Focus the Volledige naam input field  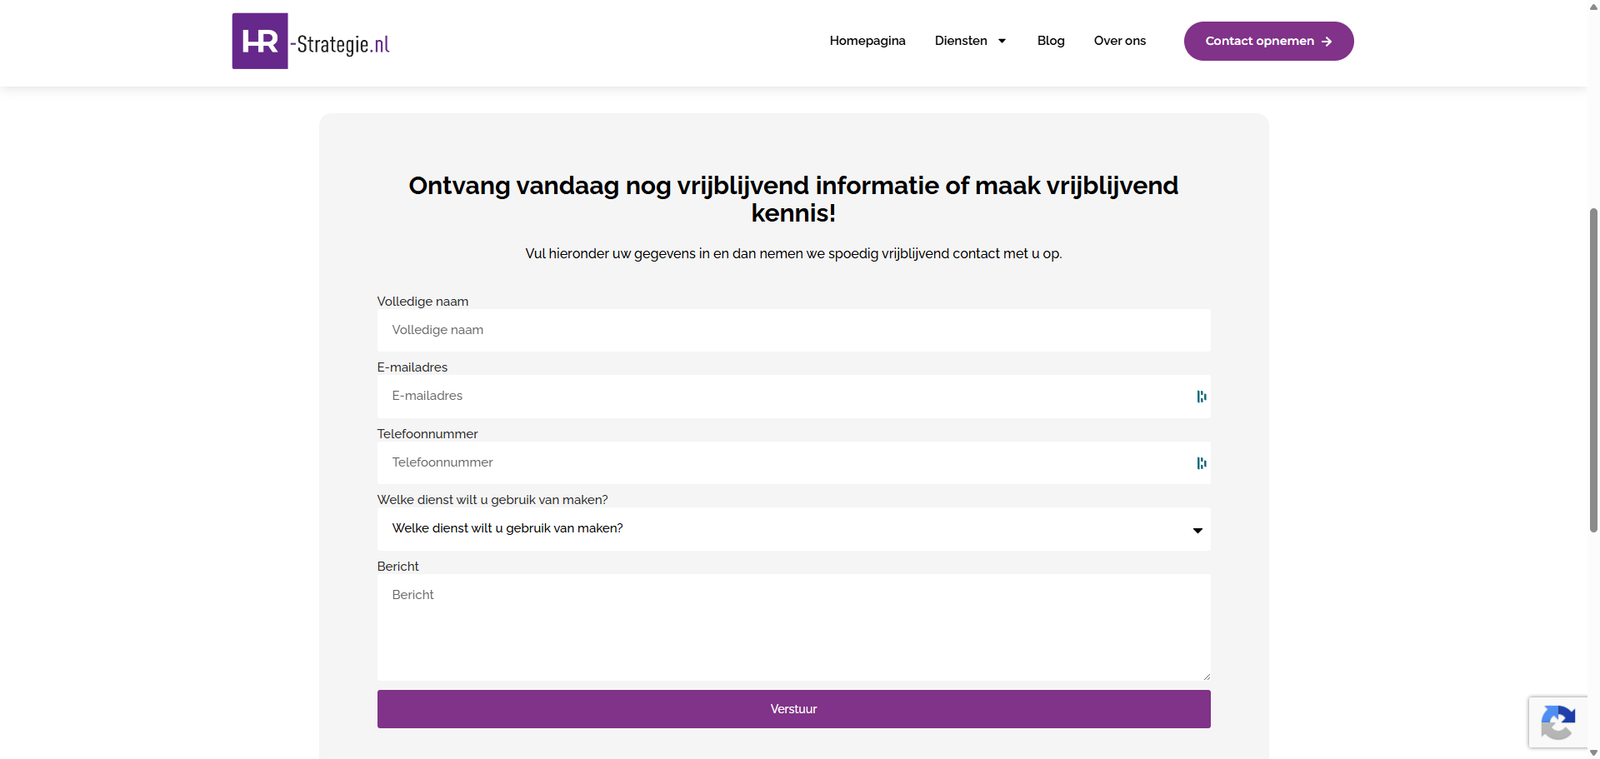pyautogui.click(x=793, y=330)
